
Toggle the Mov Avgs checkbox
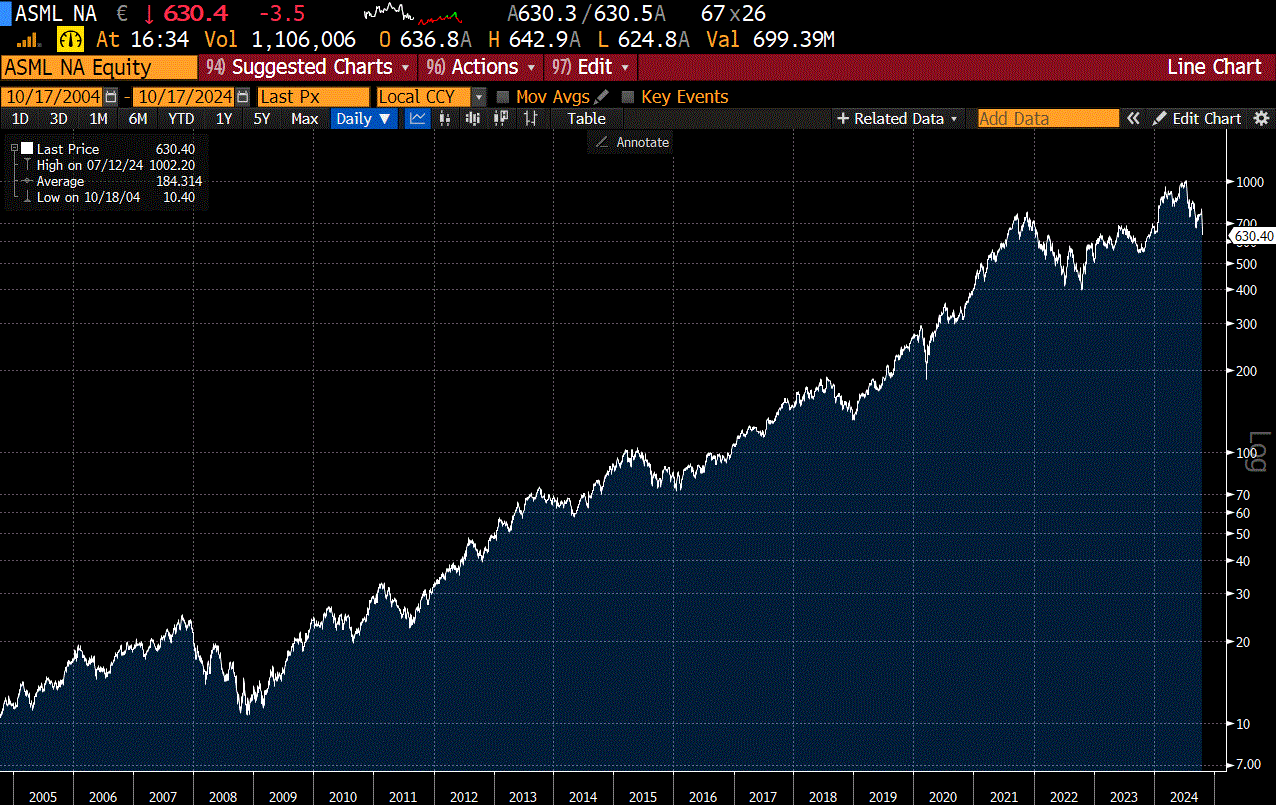click(503, 97)
